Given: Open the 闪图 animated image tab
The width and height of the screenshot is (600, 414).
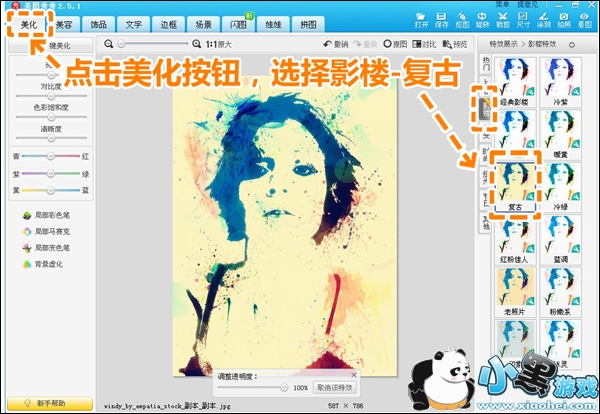Looking at the screenshot, I should [238, 25].
